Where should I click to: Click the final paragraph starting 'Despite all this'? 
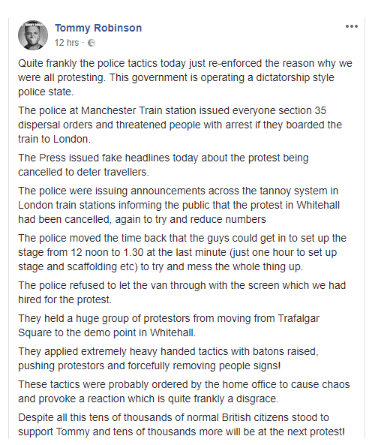pyautogui.click(x=181, y=424)
